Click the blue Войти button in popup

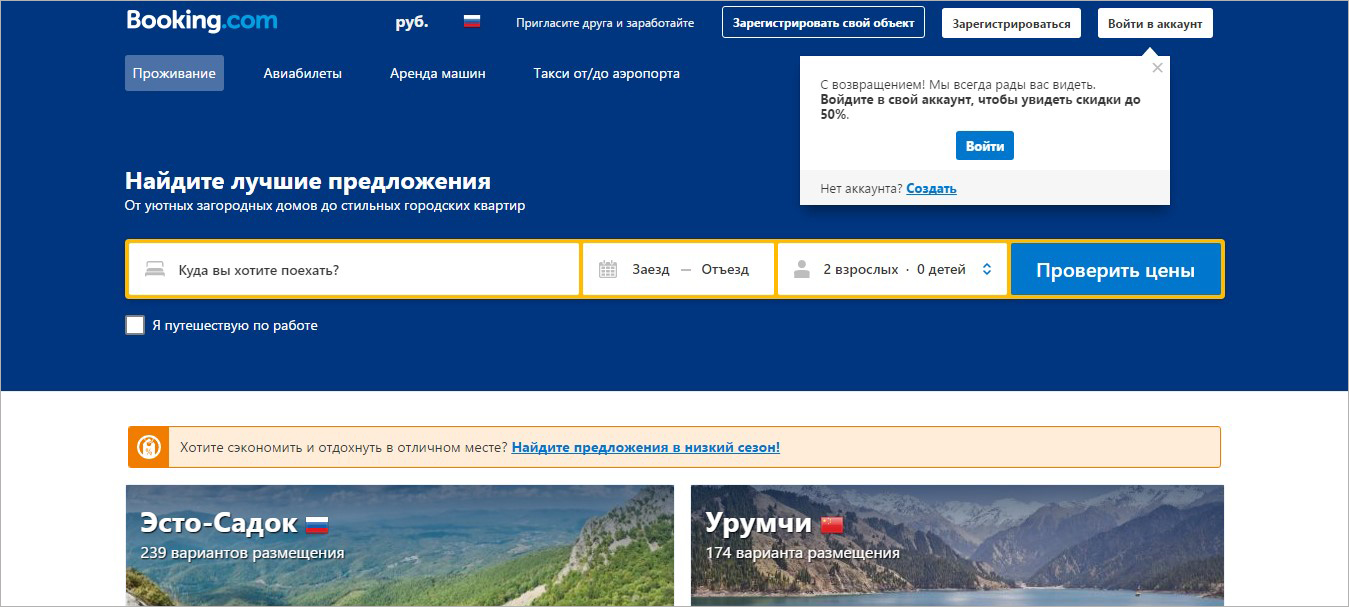(x=985, y=146)
